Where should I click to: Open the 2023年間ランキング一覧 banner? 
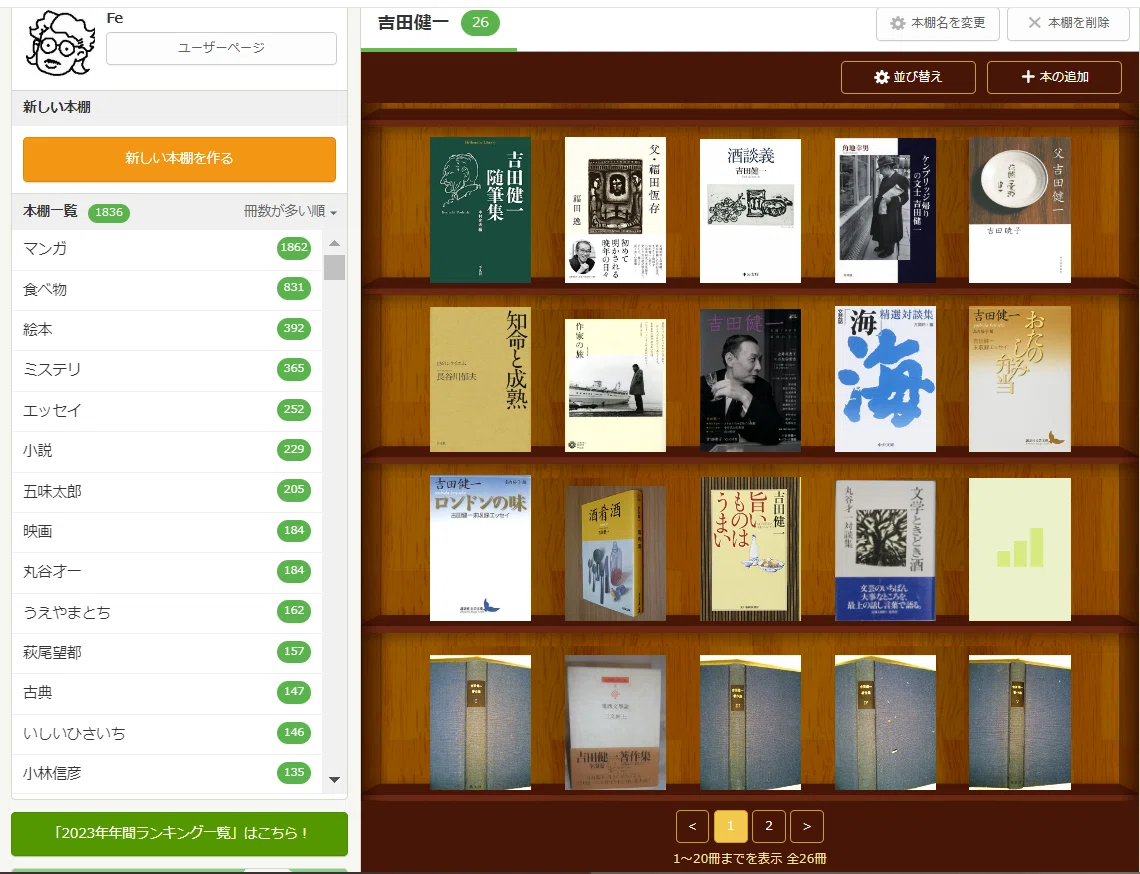click(x=180, y=833)
